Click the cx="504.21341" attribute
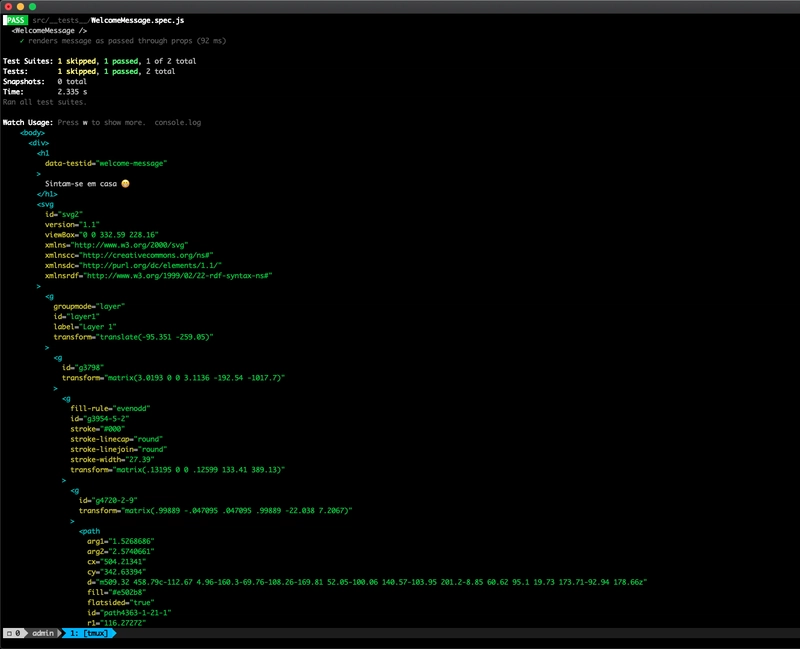 [117, 561]
